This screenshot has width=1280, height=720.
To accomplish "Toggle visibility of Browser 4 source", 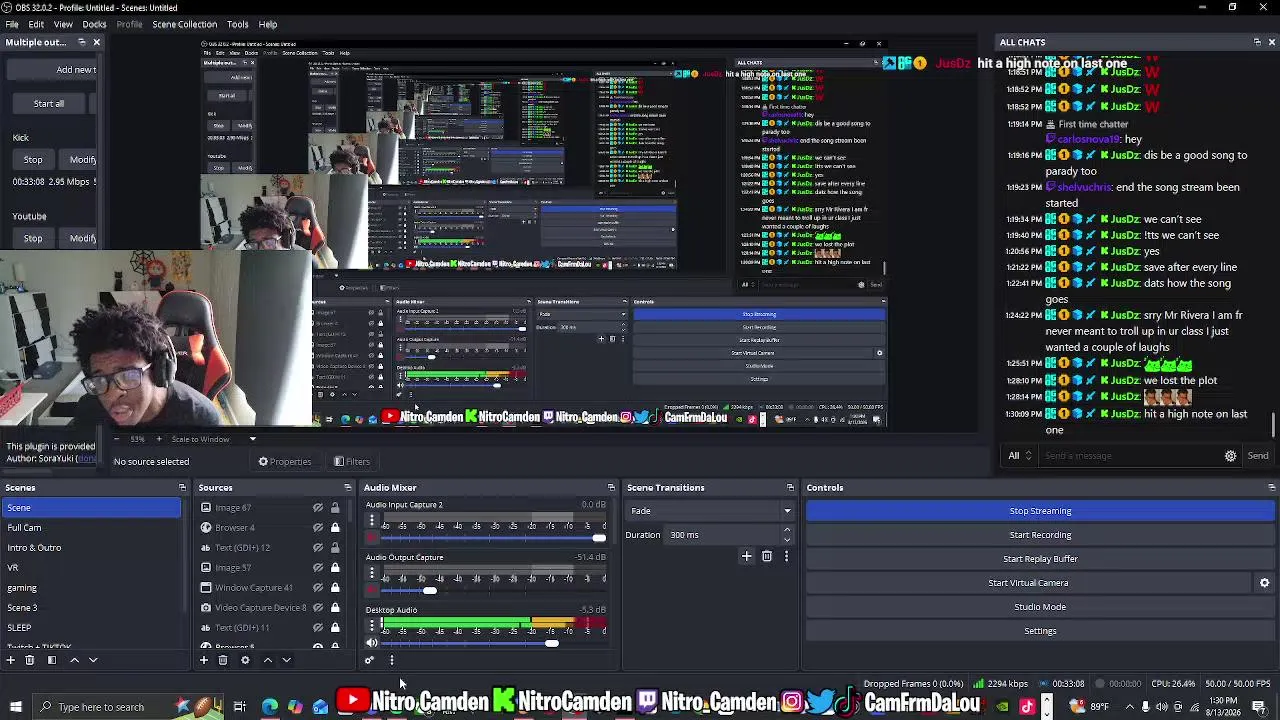I will [x=318, y=528].
